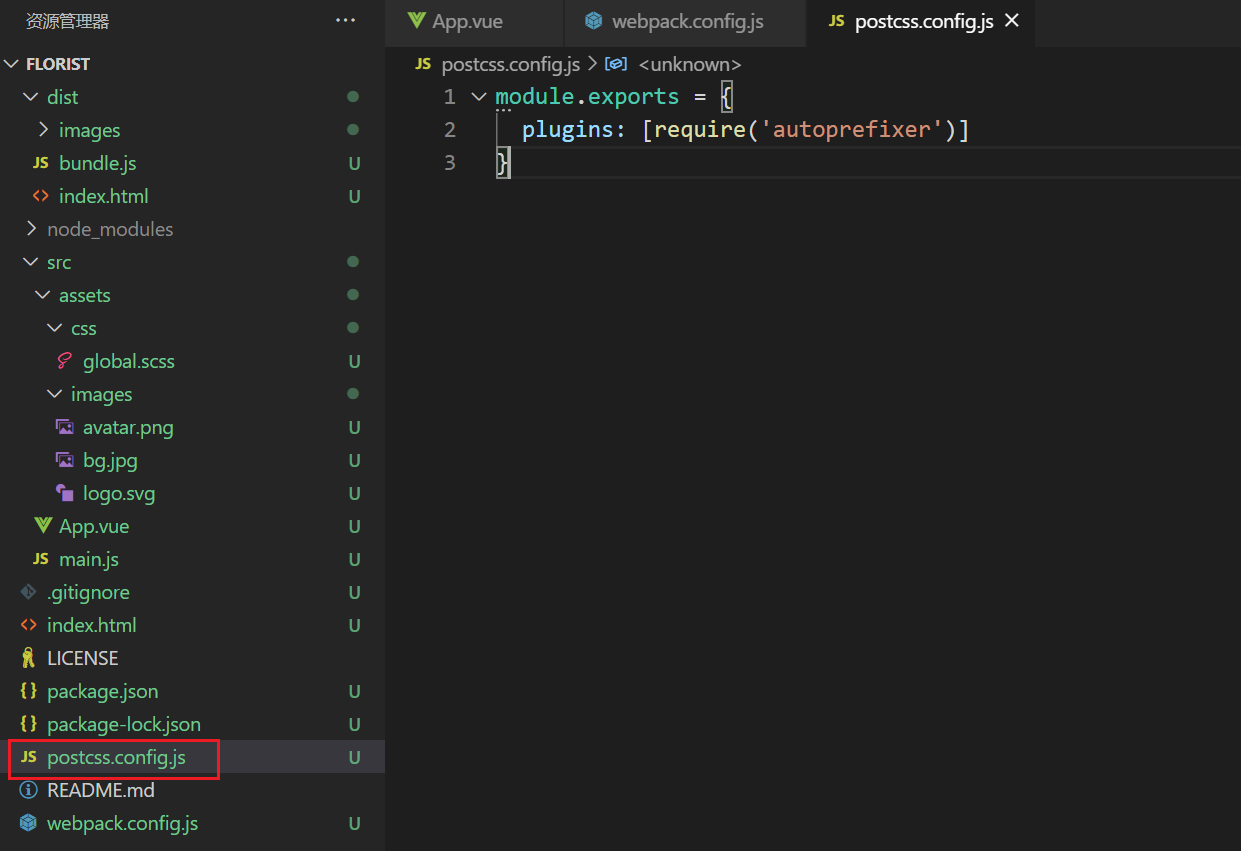Collapse the assets folder

pos(43,295)
